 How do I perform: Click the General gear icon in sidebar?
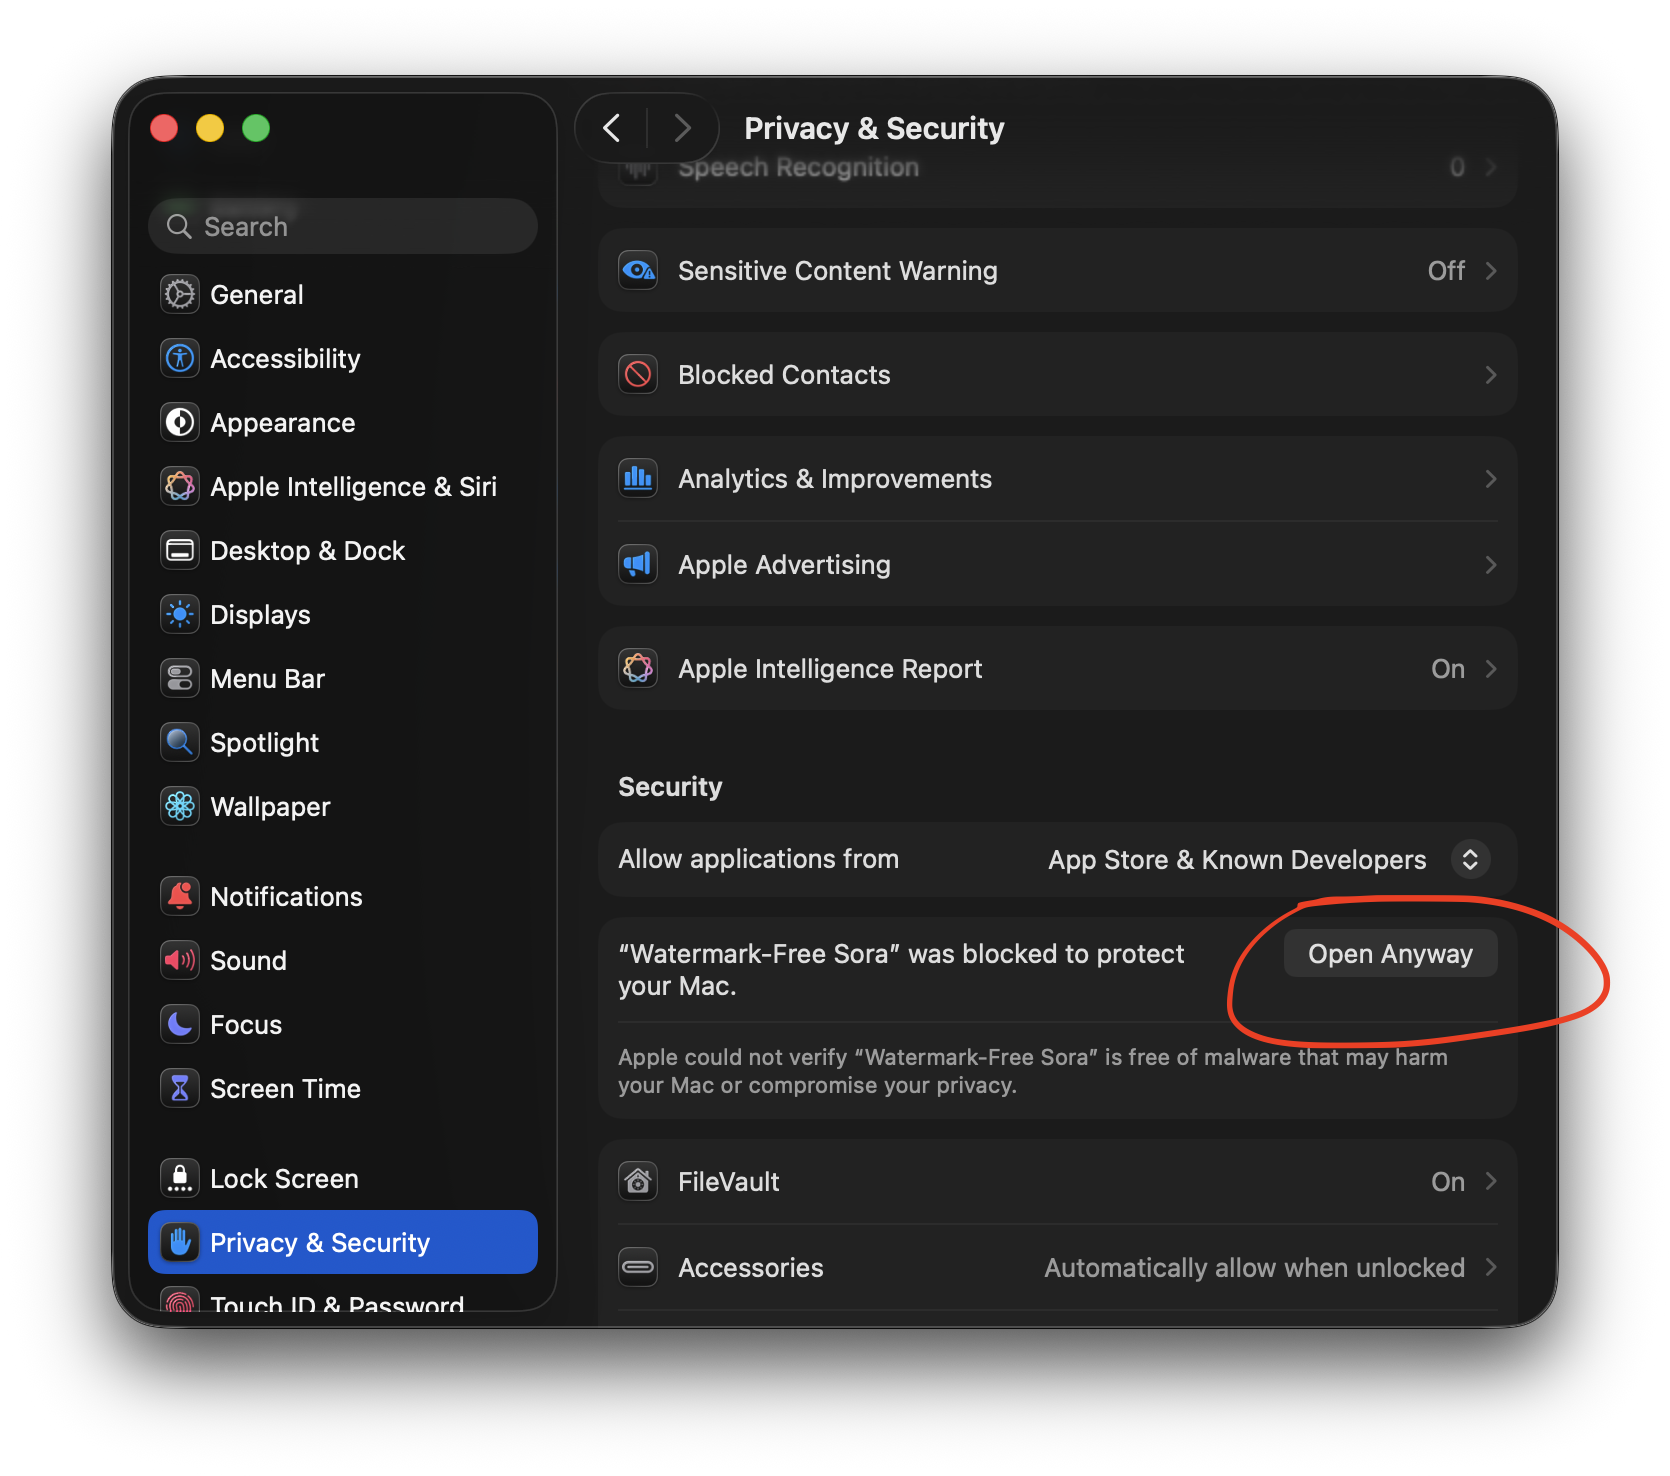tap(180, 294)
